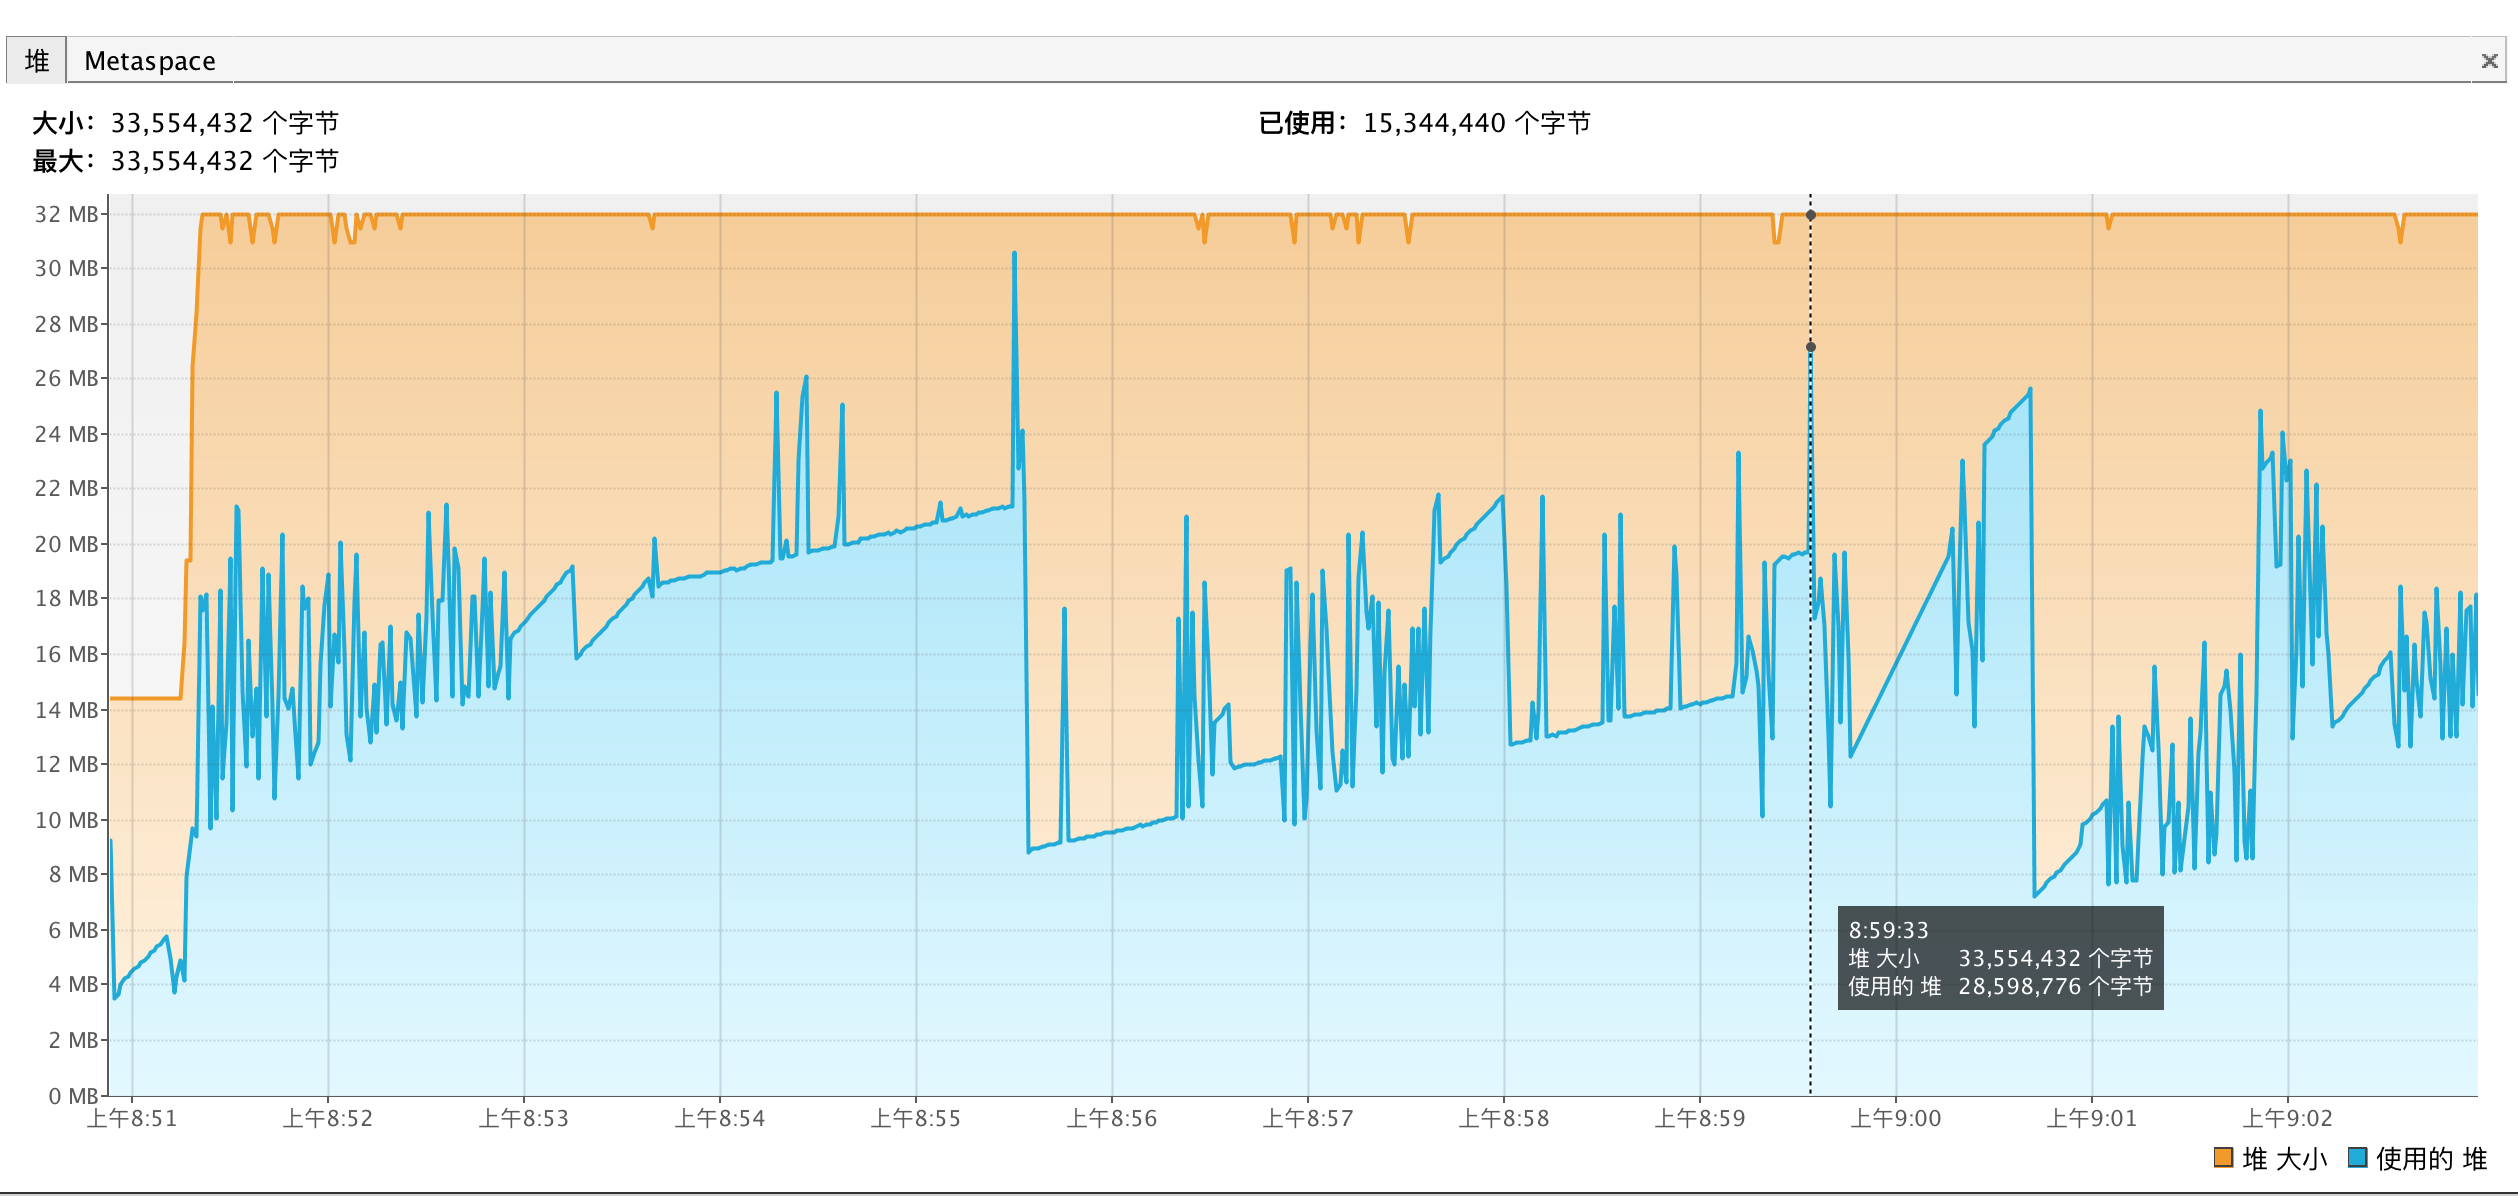Click the 已使用 value 15,344,440 个字节
The height and width of the screenshot is (1196, 2518).
[1477, 123]
